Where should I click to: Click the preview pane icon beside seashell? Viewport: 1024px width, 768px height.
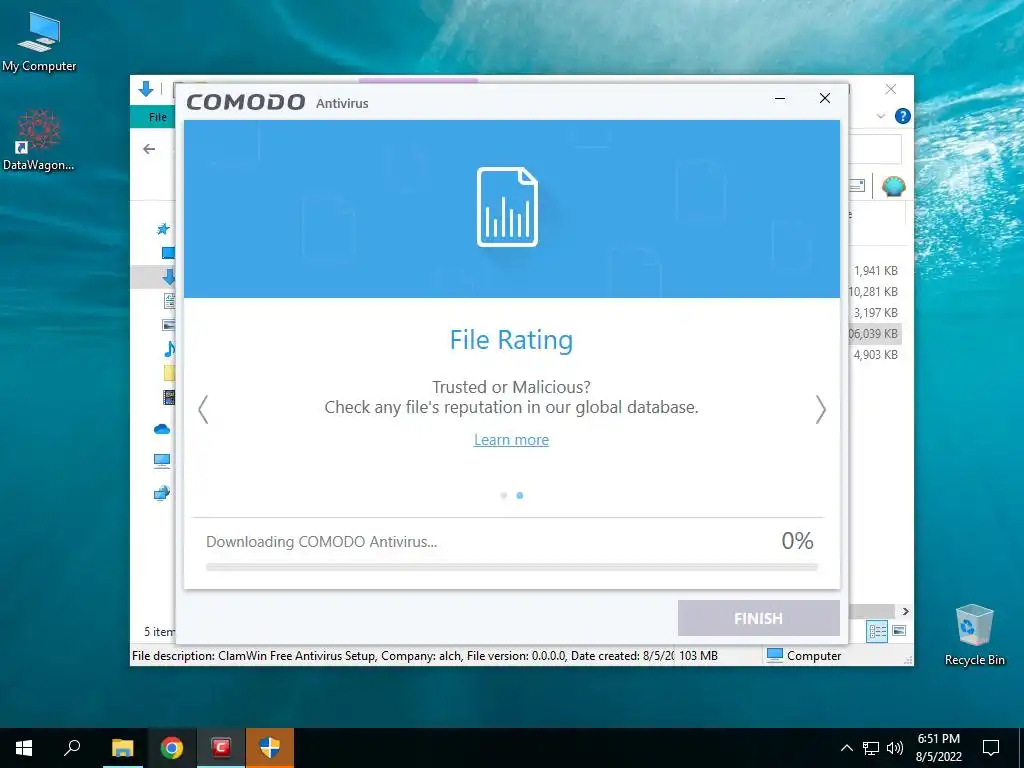click(x=857, y=186)
